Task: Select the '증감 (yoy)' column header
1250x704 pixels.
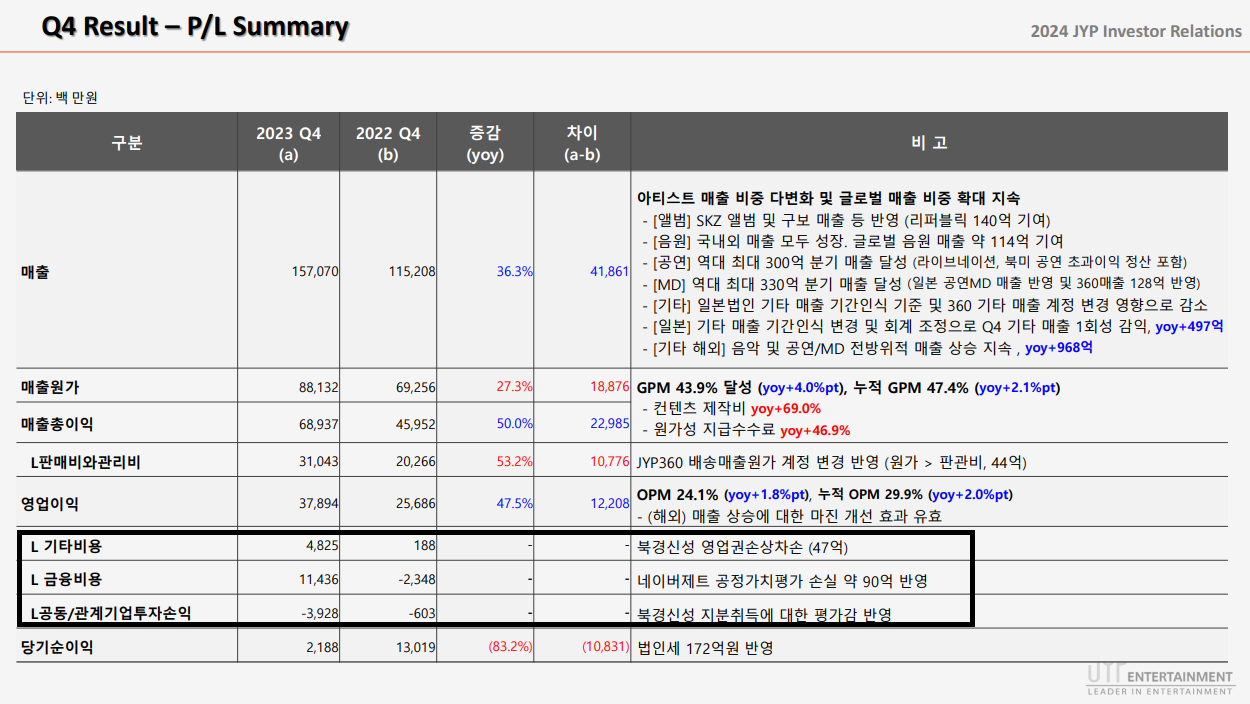Action: click(x=485, y=142)
